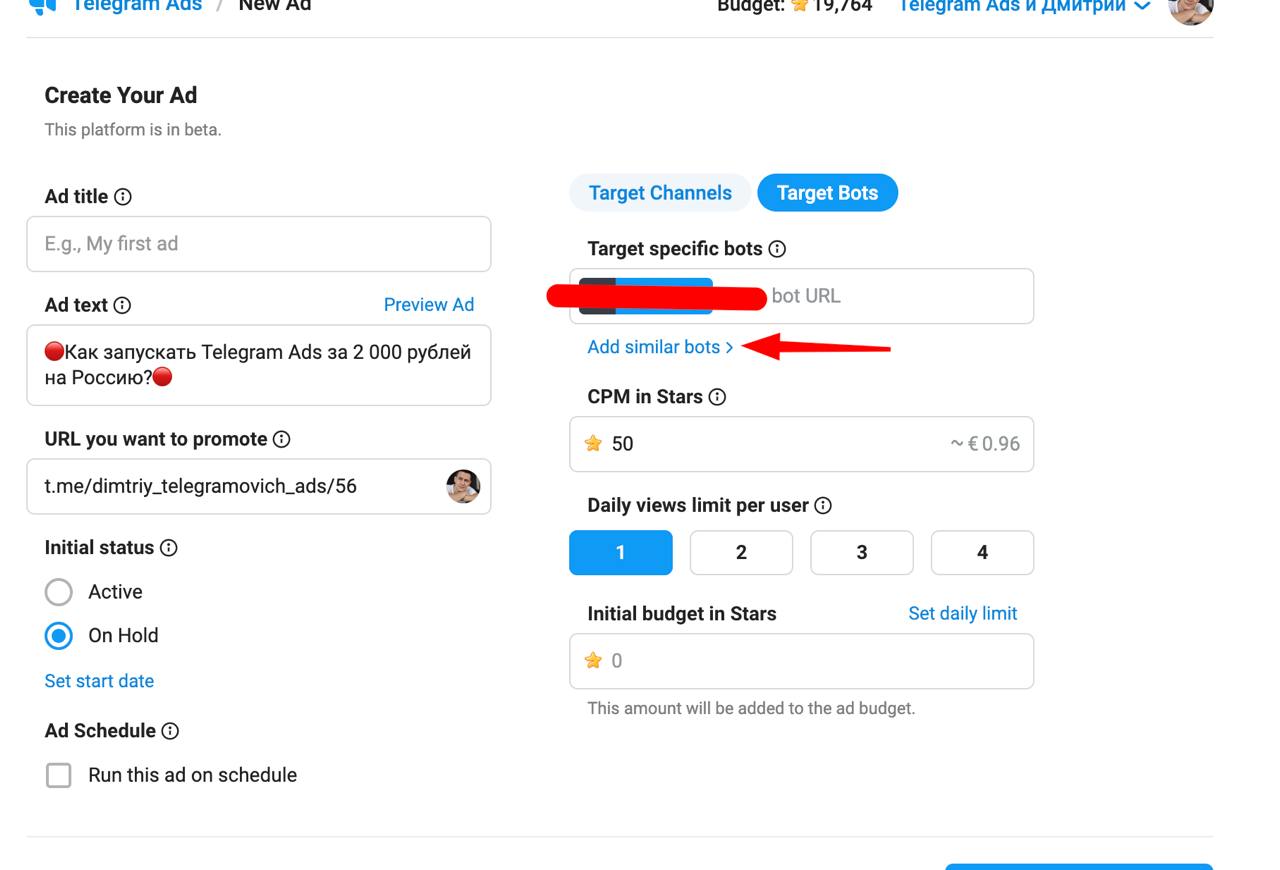
Task: Click the CPM in Stars value field
Action: coord(802,444)
